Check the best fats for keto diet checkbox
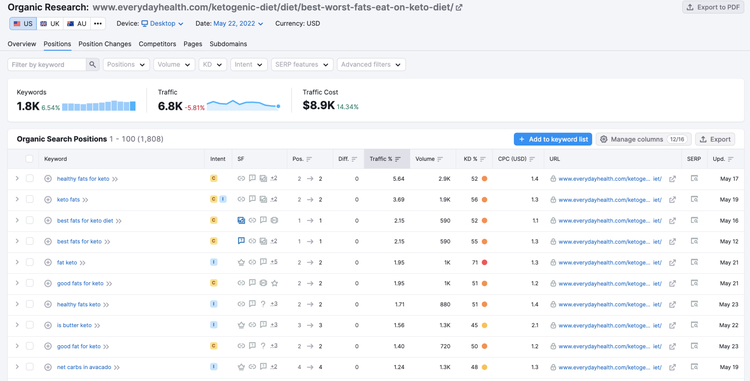The height and width of the screenshot is (381, 750). (30, 220)
